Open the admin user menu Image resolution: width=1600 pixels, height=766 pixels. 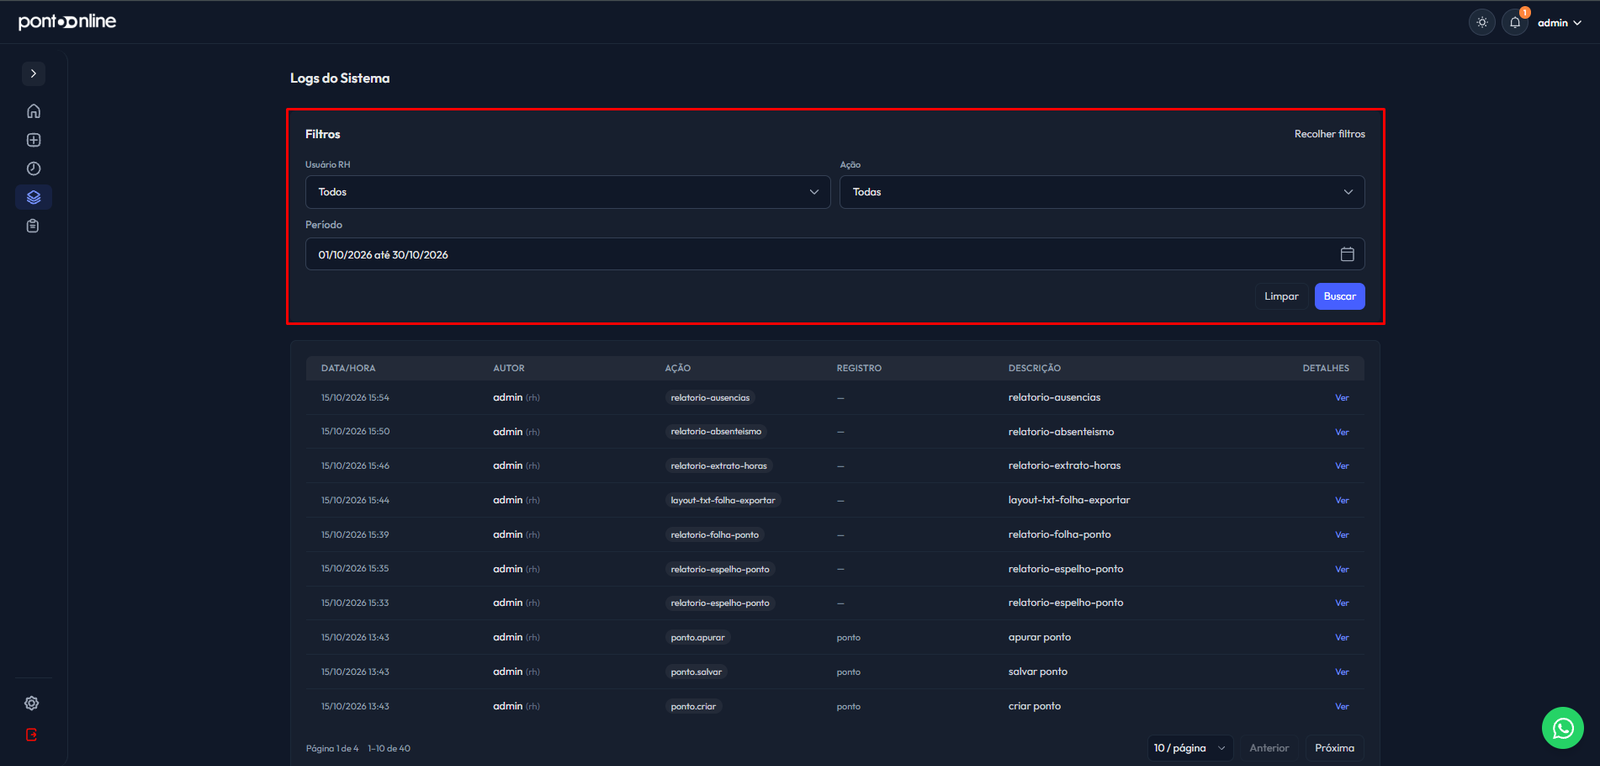coord(1559,22)
